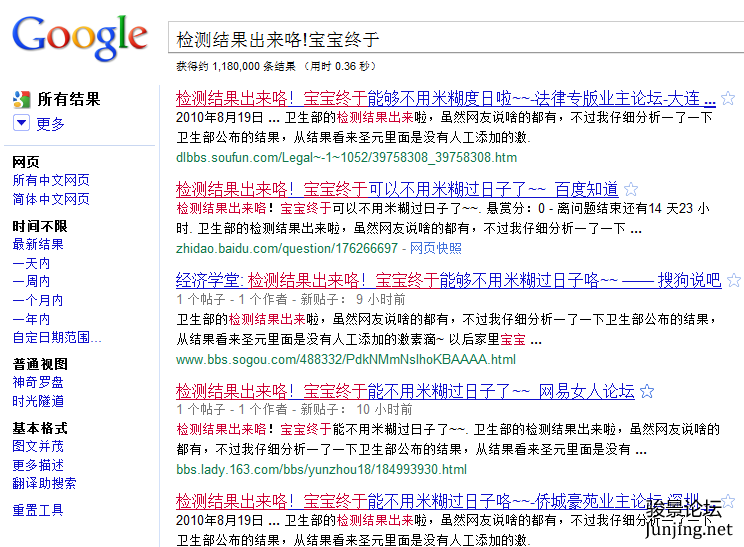
Task: Open the 翻译助搜索 translated search option
Action: (x=44, y=483)
